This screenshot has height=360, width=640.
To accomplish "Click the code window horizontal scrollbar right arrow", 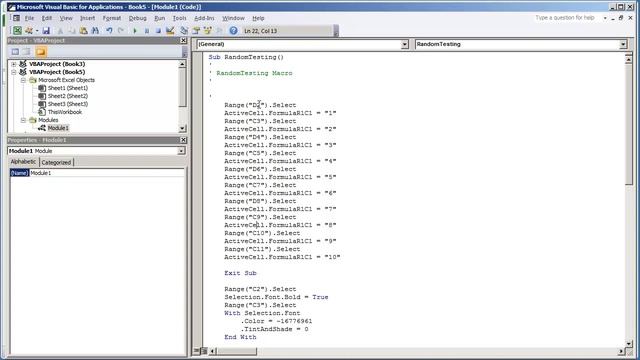I will [621, 351].
